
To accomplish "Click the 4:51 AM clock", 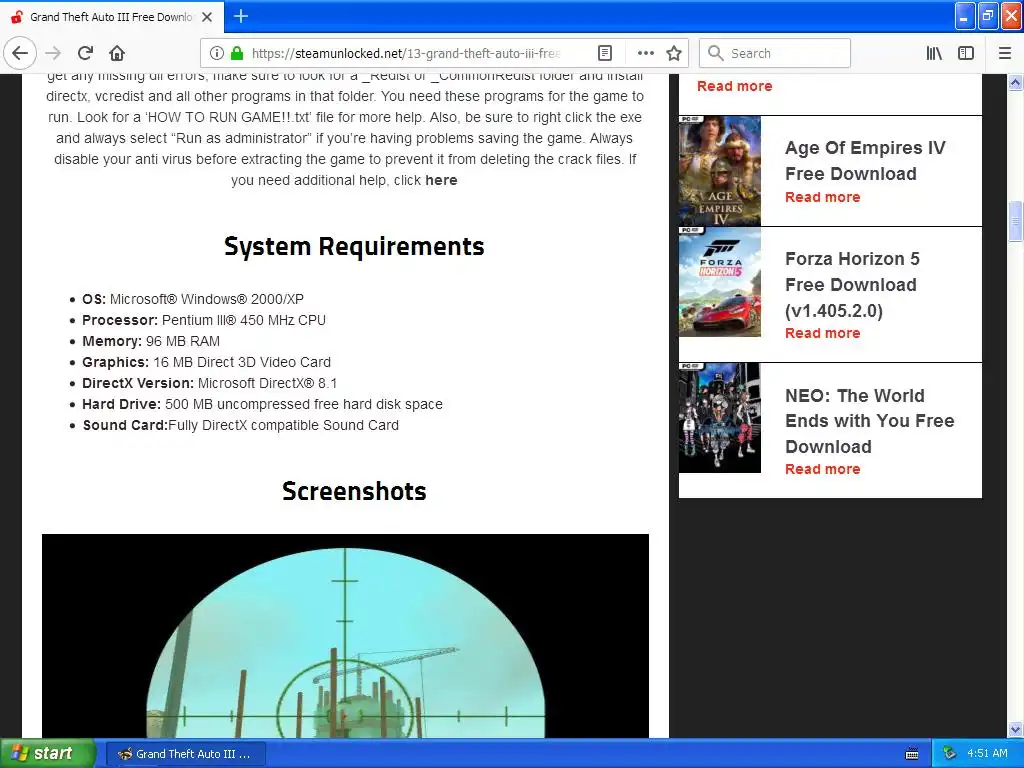I will coord(987,753).
